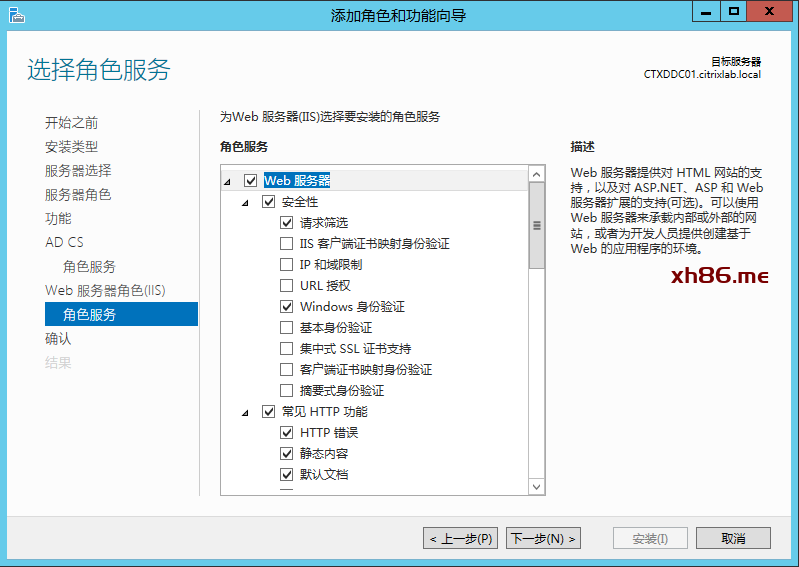This screenshot has height=567, width=799.
Task: Toggle the IP 和域限制 checkbox
Action: pyautogui.click(x=287, y=265)
